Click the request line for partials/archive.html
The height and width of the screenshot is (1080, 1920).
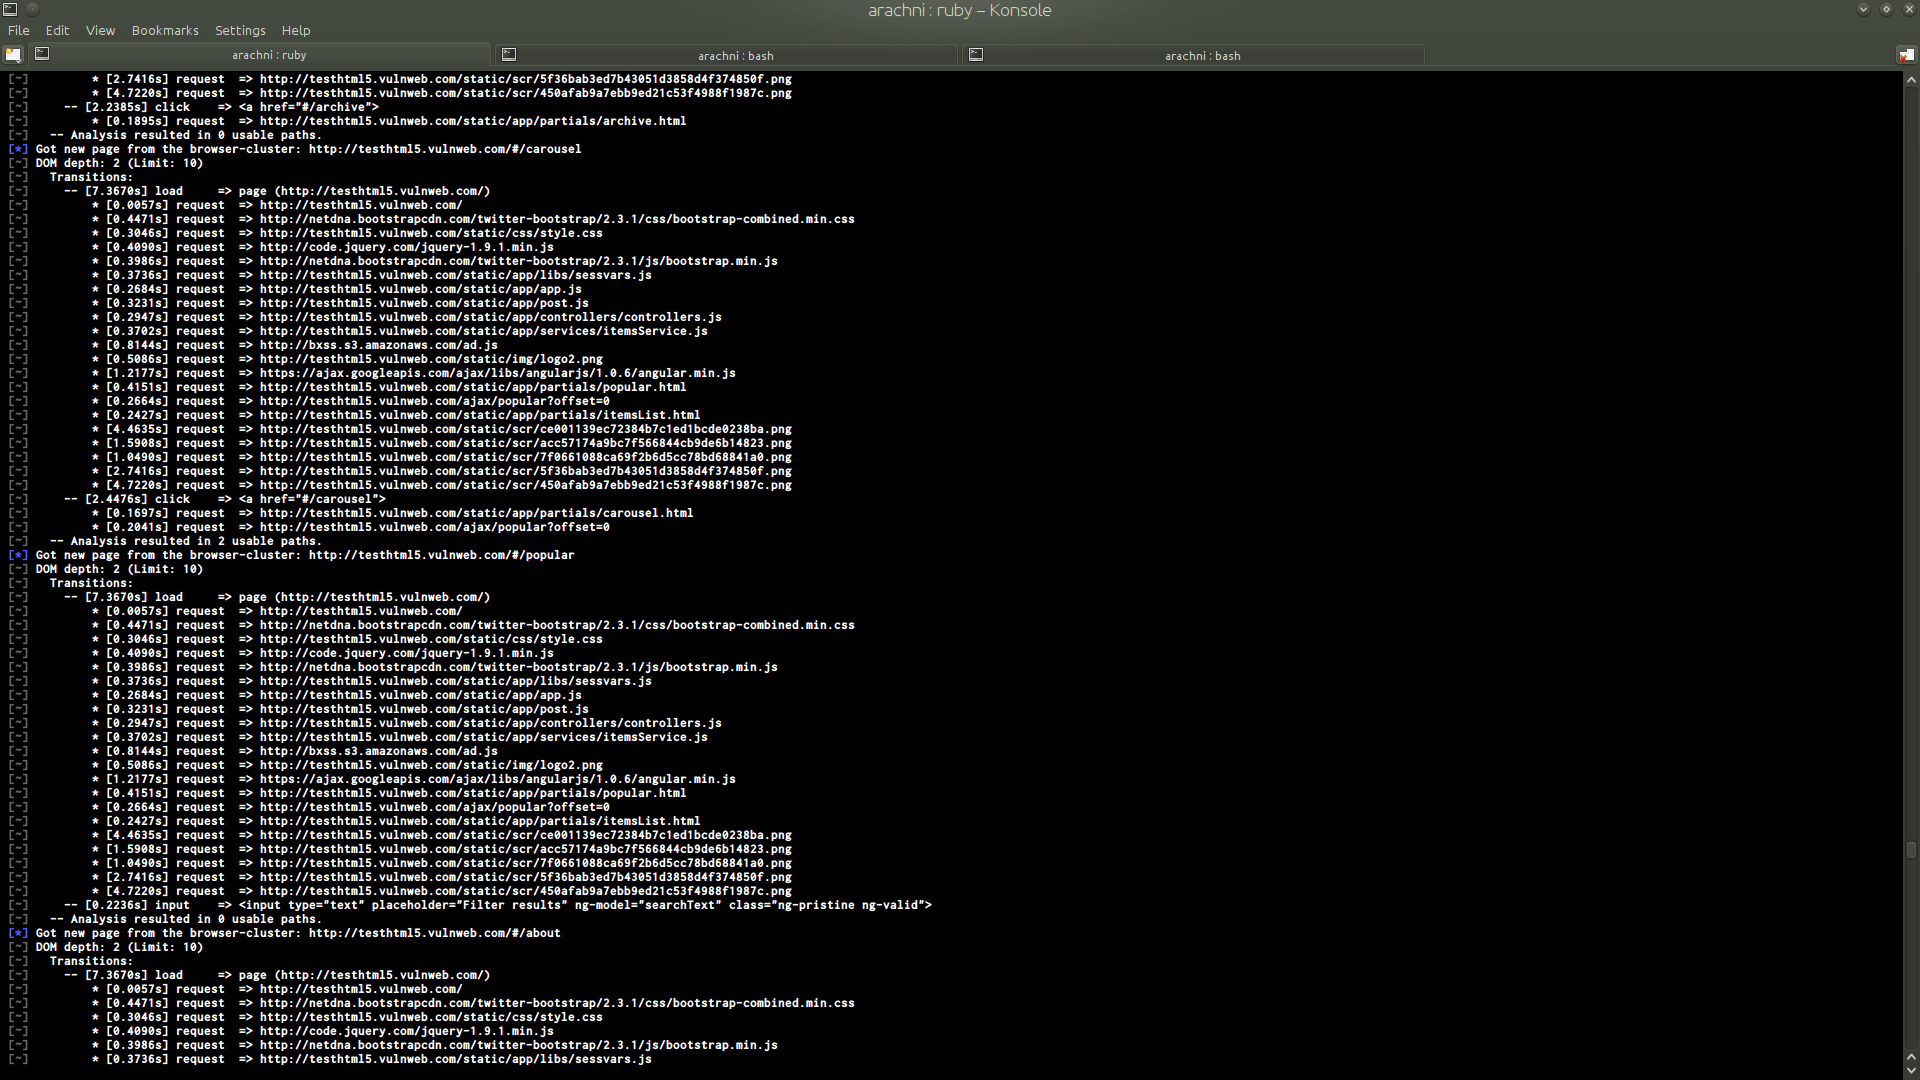(x=389, y=121)
